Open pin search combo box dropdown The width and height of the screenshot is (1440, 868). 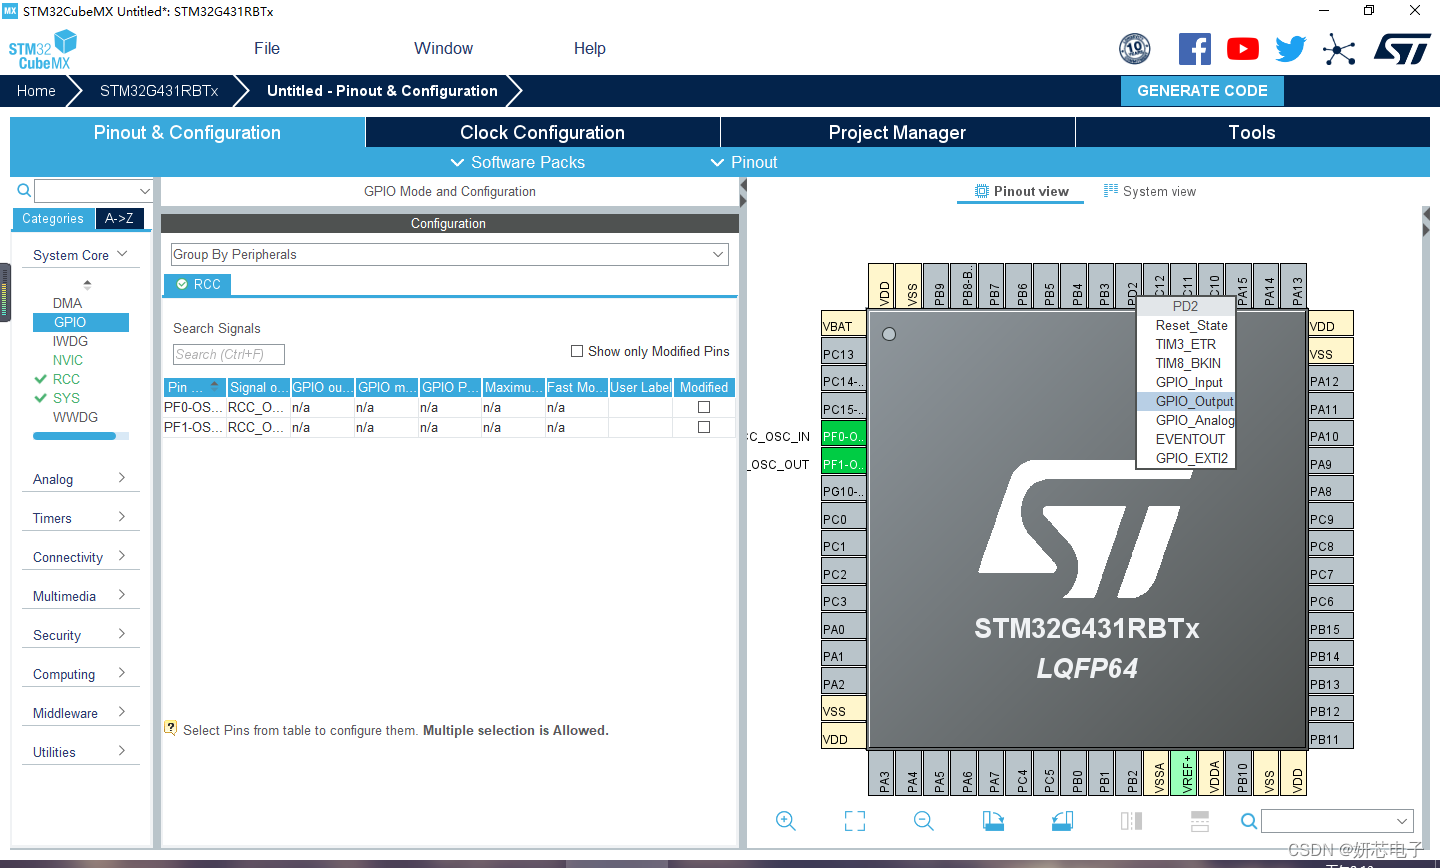1401,821
